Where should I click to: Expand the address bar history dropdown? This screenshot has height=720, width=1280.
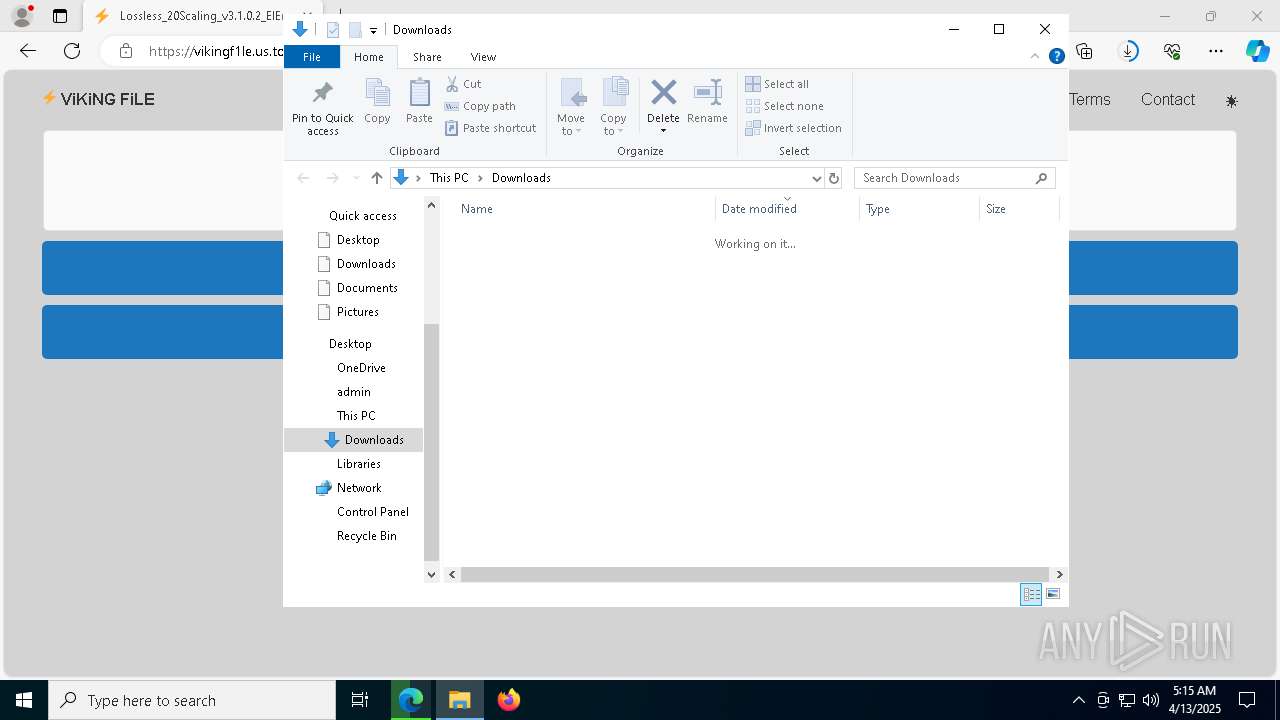(817, 178)
